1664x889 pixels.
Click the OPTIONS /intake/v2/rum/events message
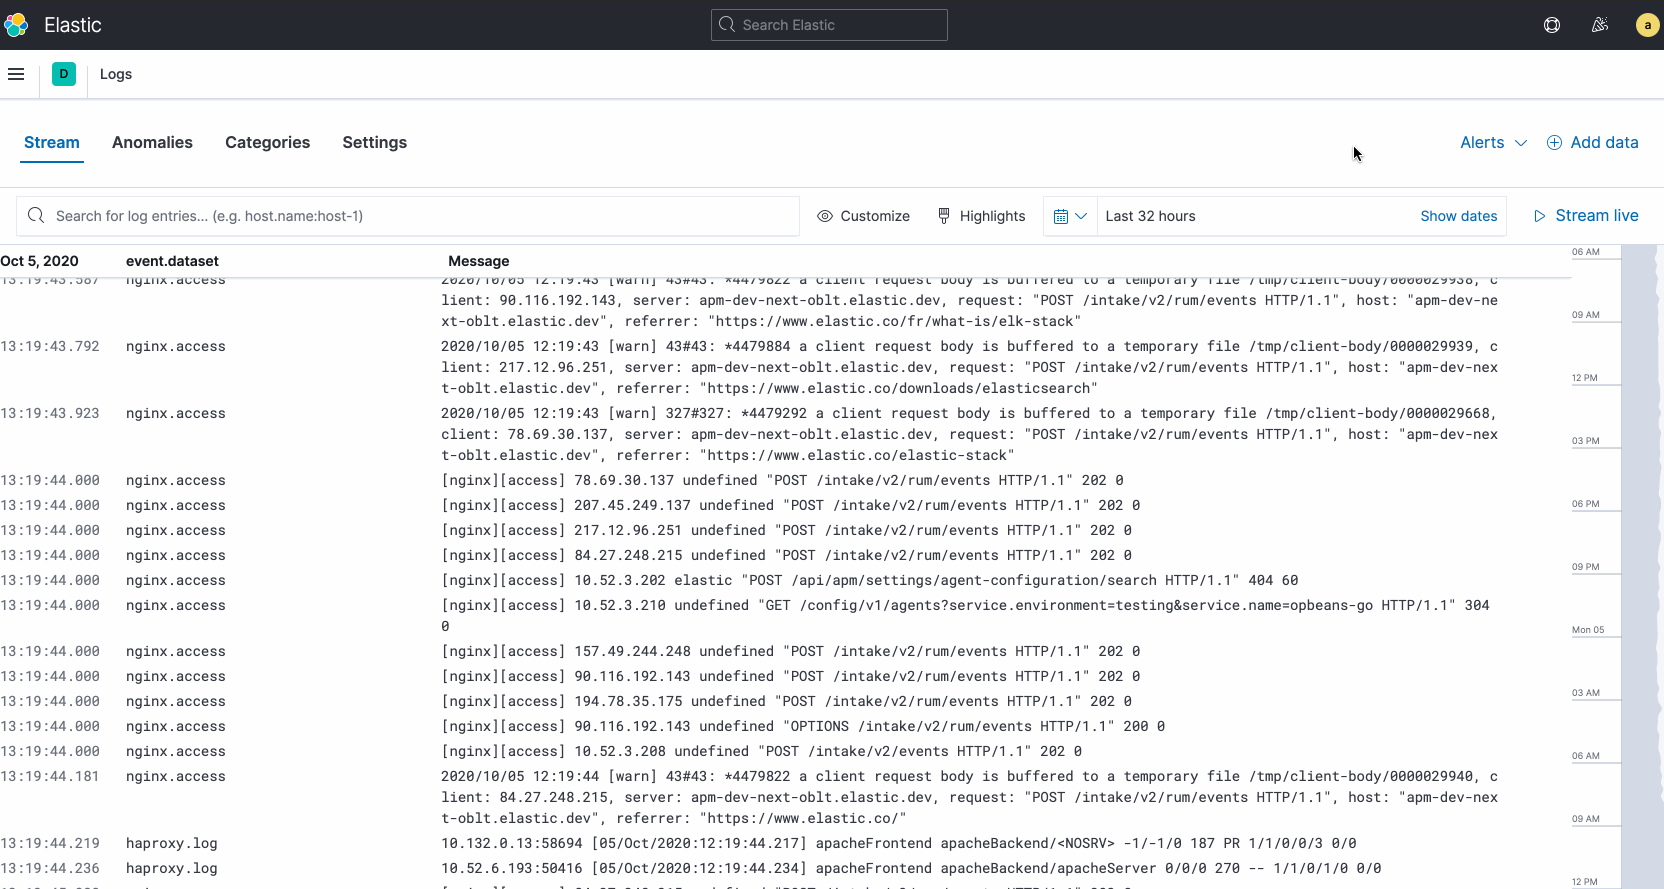coord(803,727)
